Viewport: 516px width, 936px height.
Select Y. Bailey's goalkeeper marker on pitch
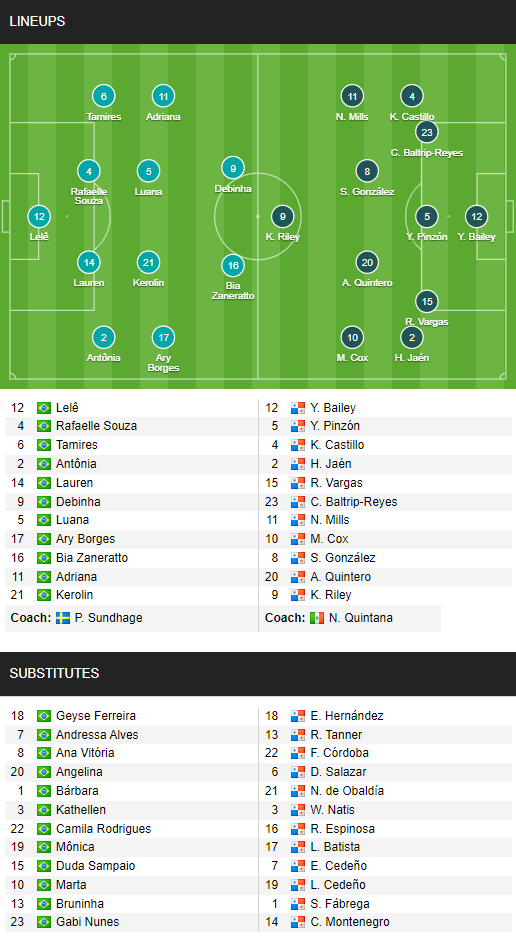477,217
